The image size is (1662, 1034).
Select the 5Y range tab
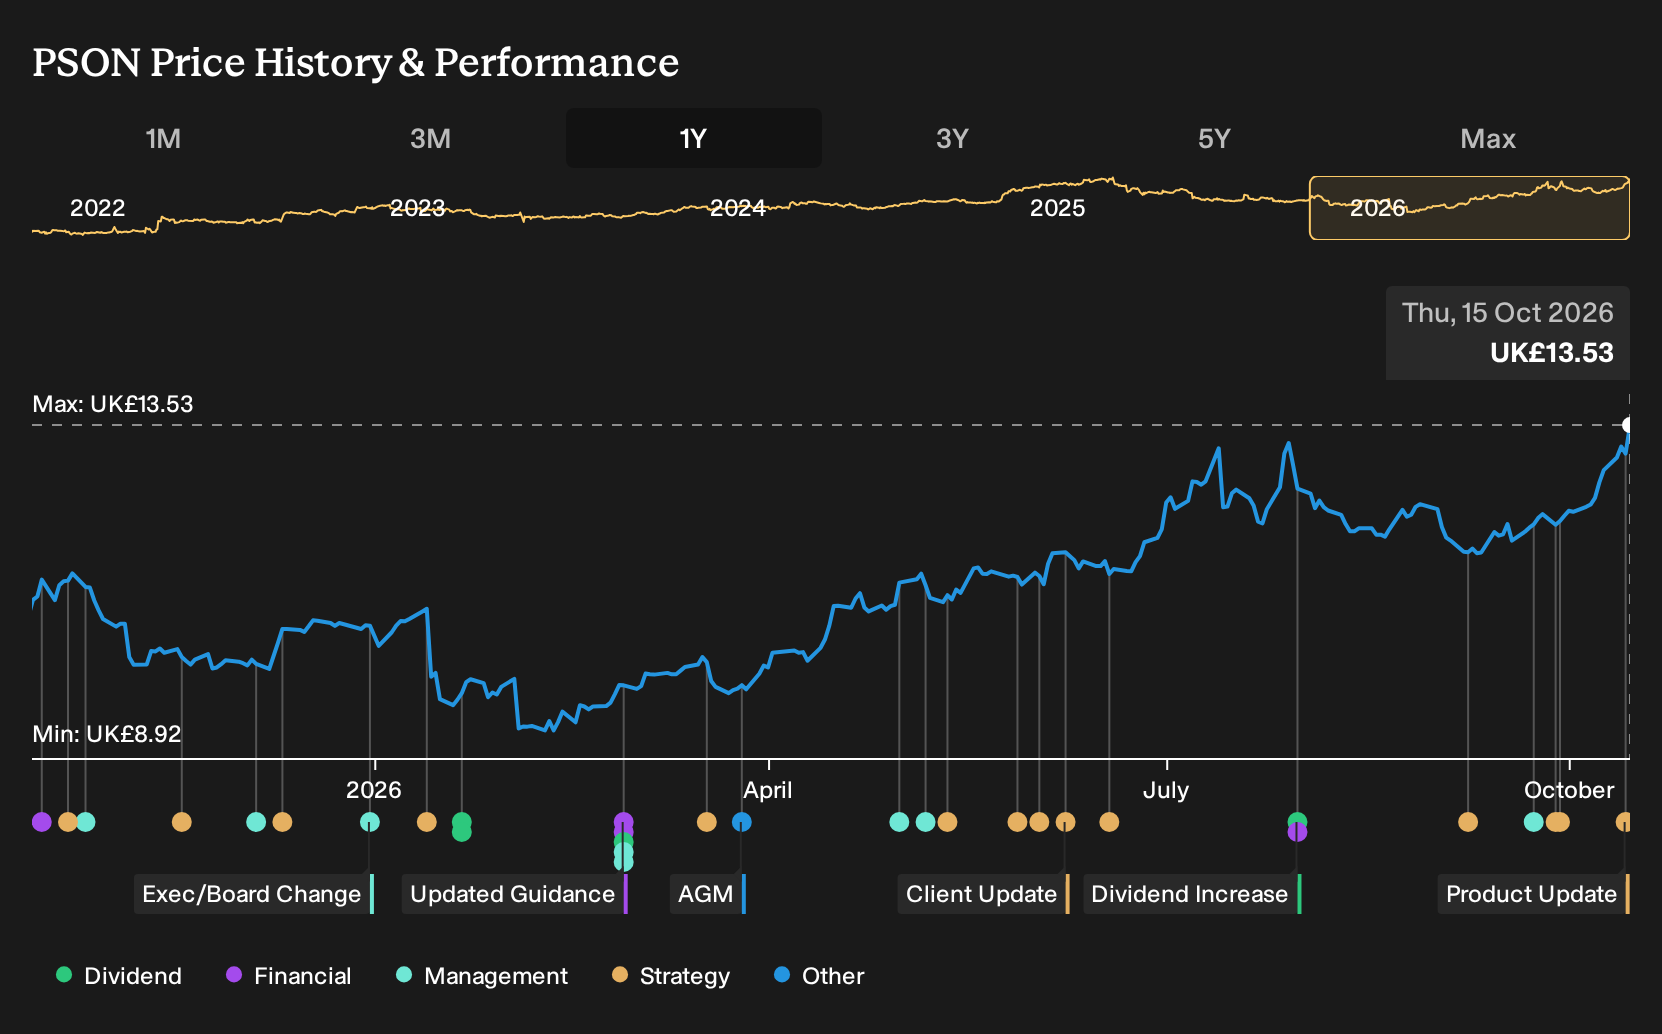tap(1214, 138)
